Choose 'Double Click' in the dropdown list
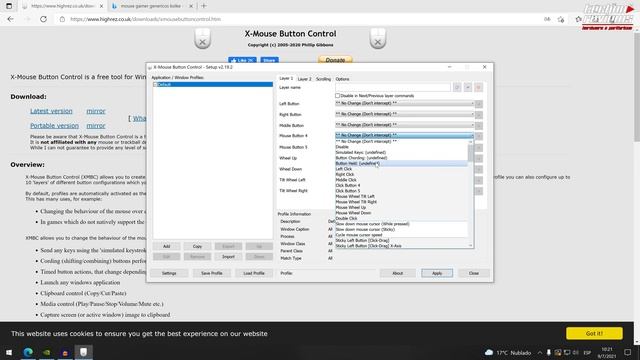 click(x=401, y=218)
